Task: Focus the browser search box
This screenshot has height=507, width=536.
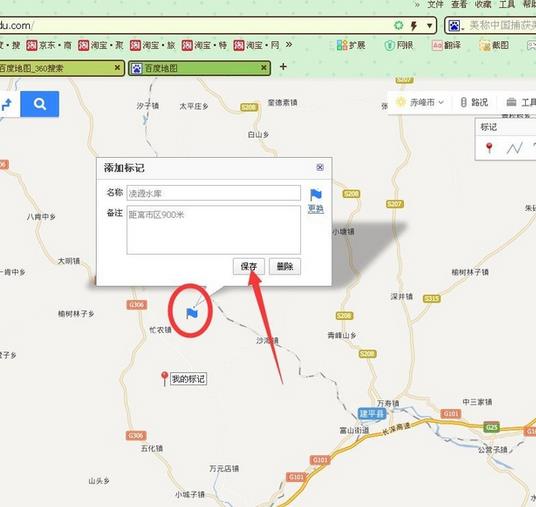Action: tap(501, 26)
